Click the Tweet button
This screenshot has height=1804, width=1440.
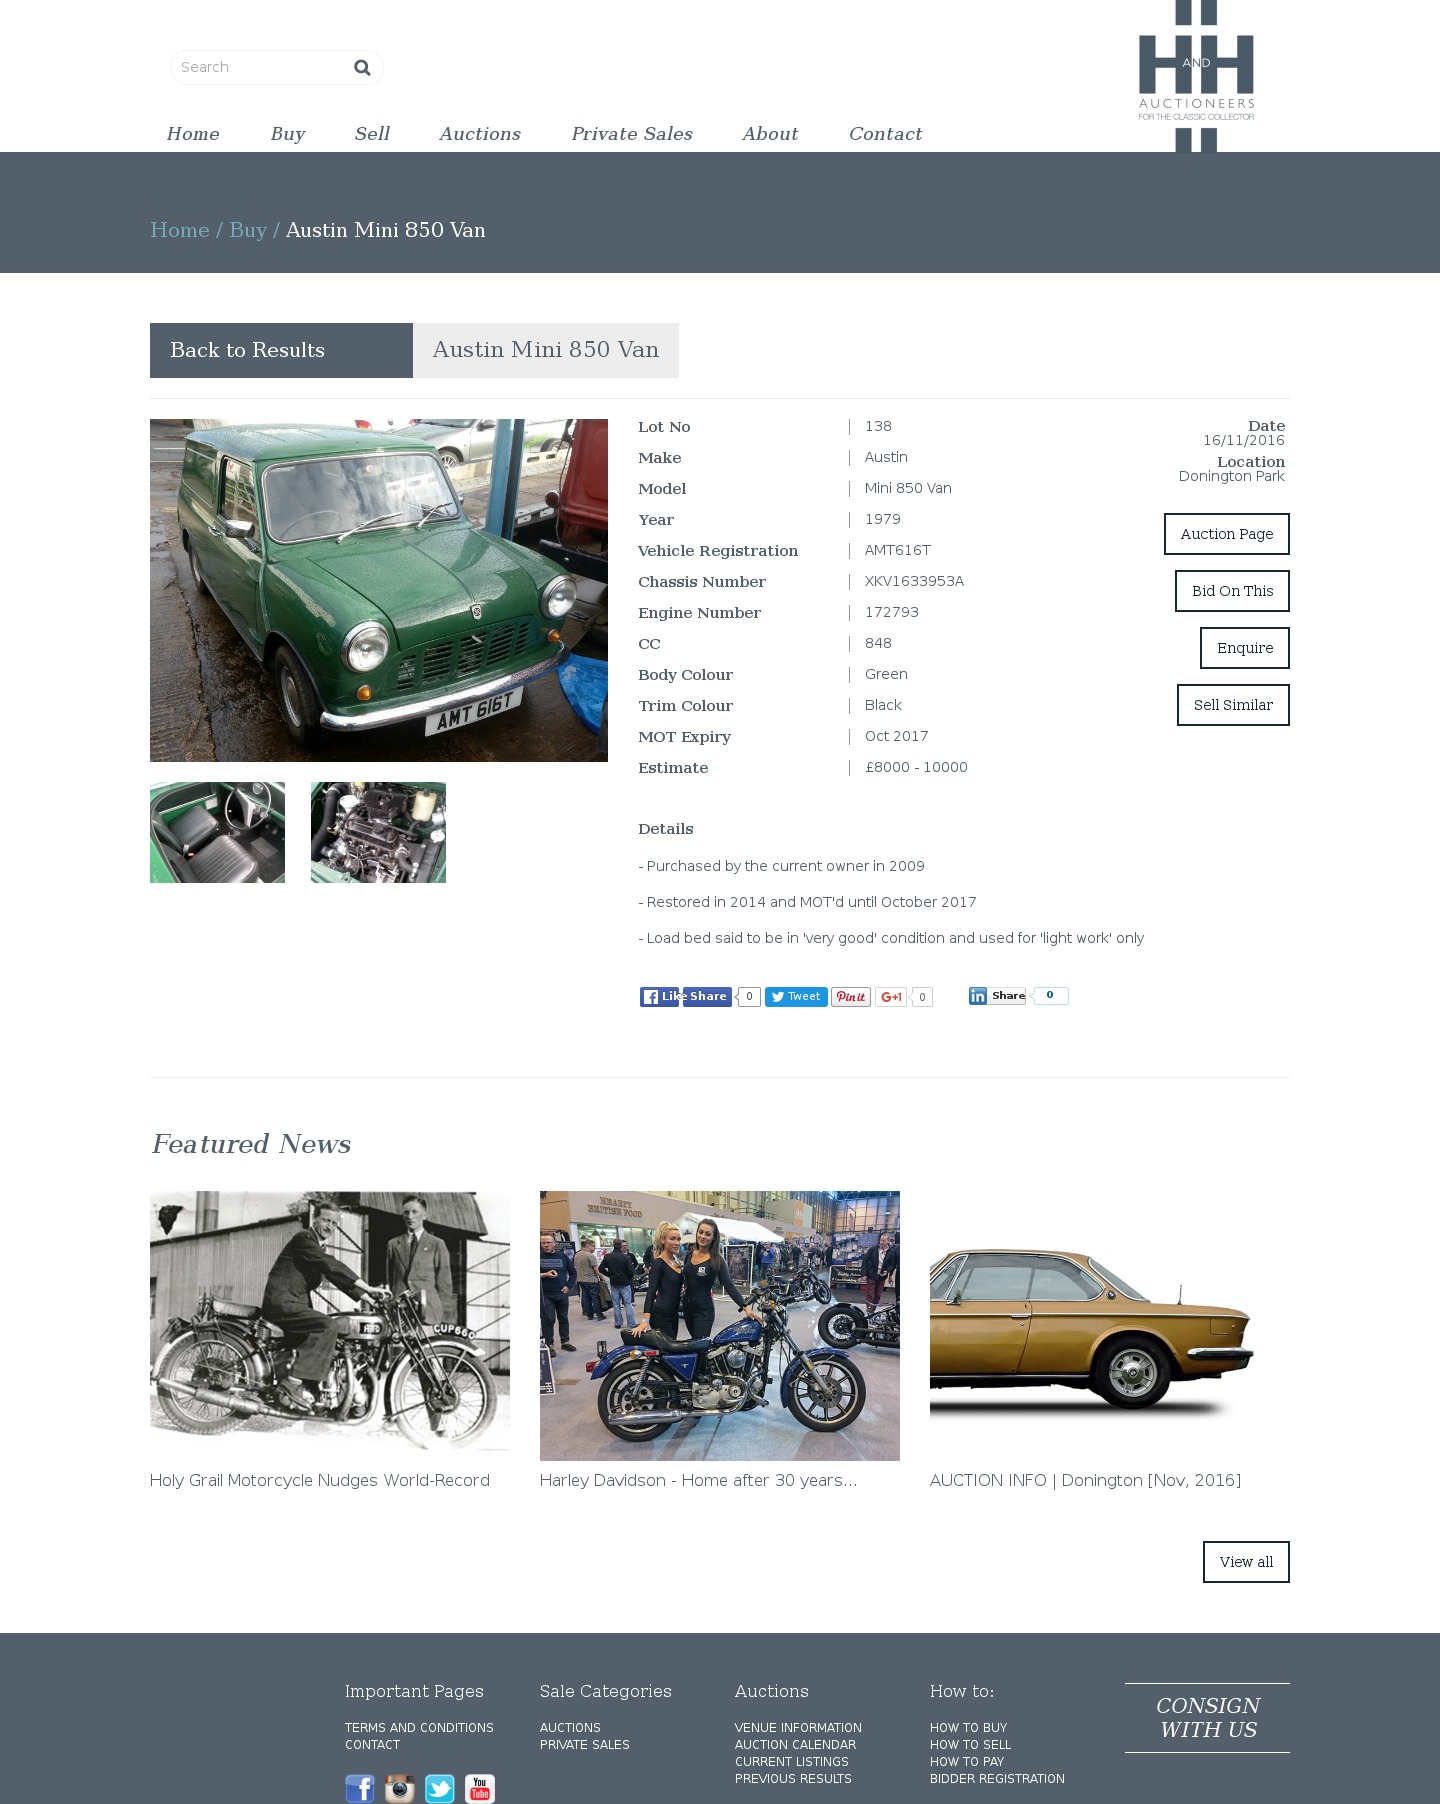pos(796,996)
